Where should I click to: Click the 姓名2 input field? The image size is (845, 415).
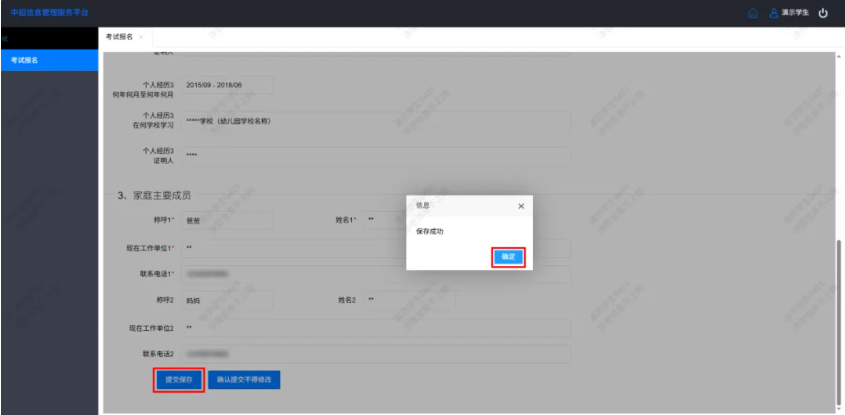tap(408, 300)
